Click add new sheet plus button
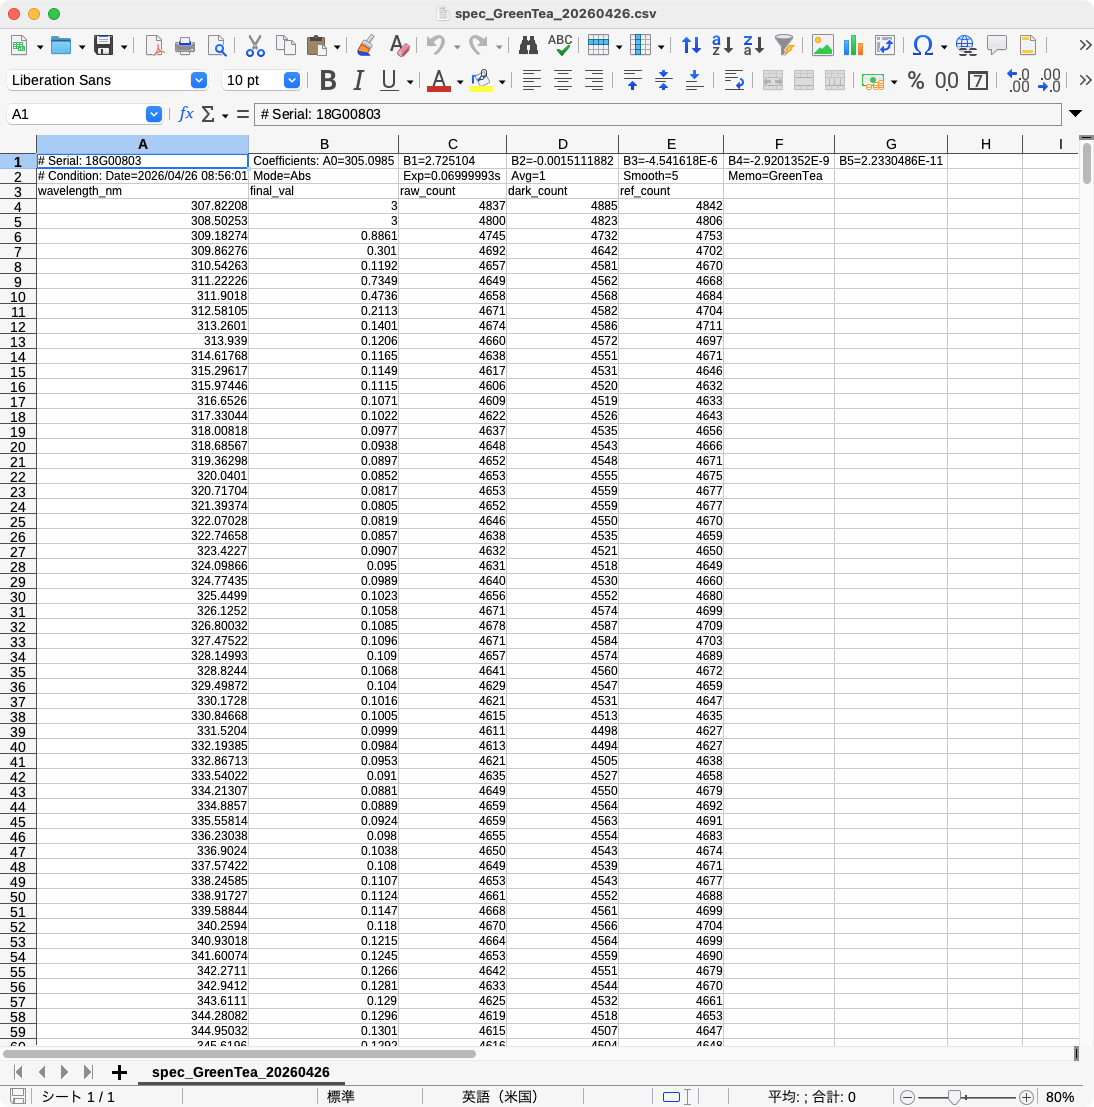The image size is (1094, 1107). click(x=119, y=1072)
